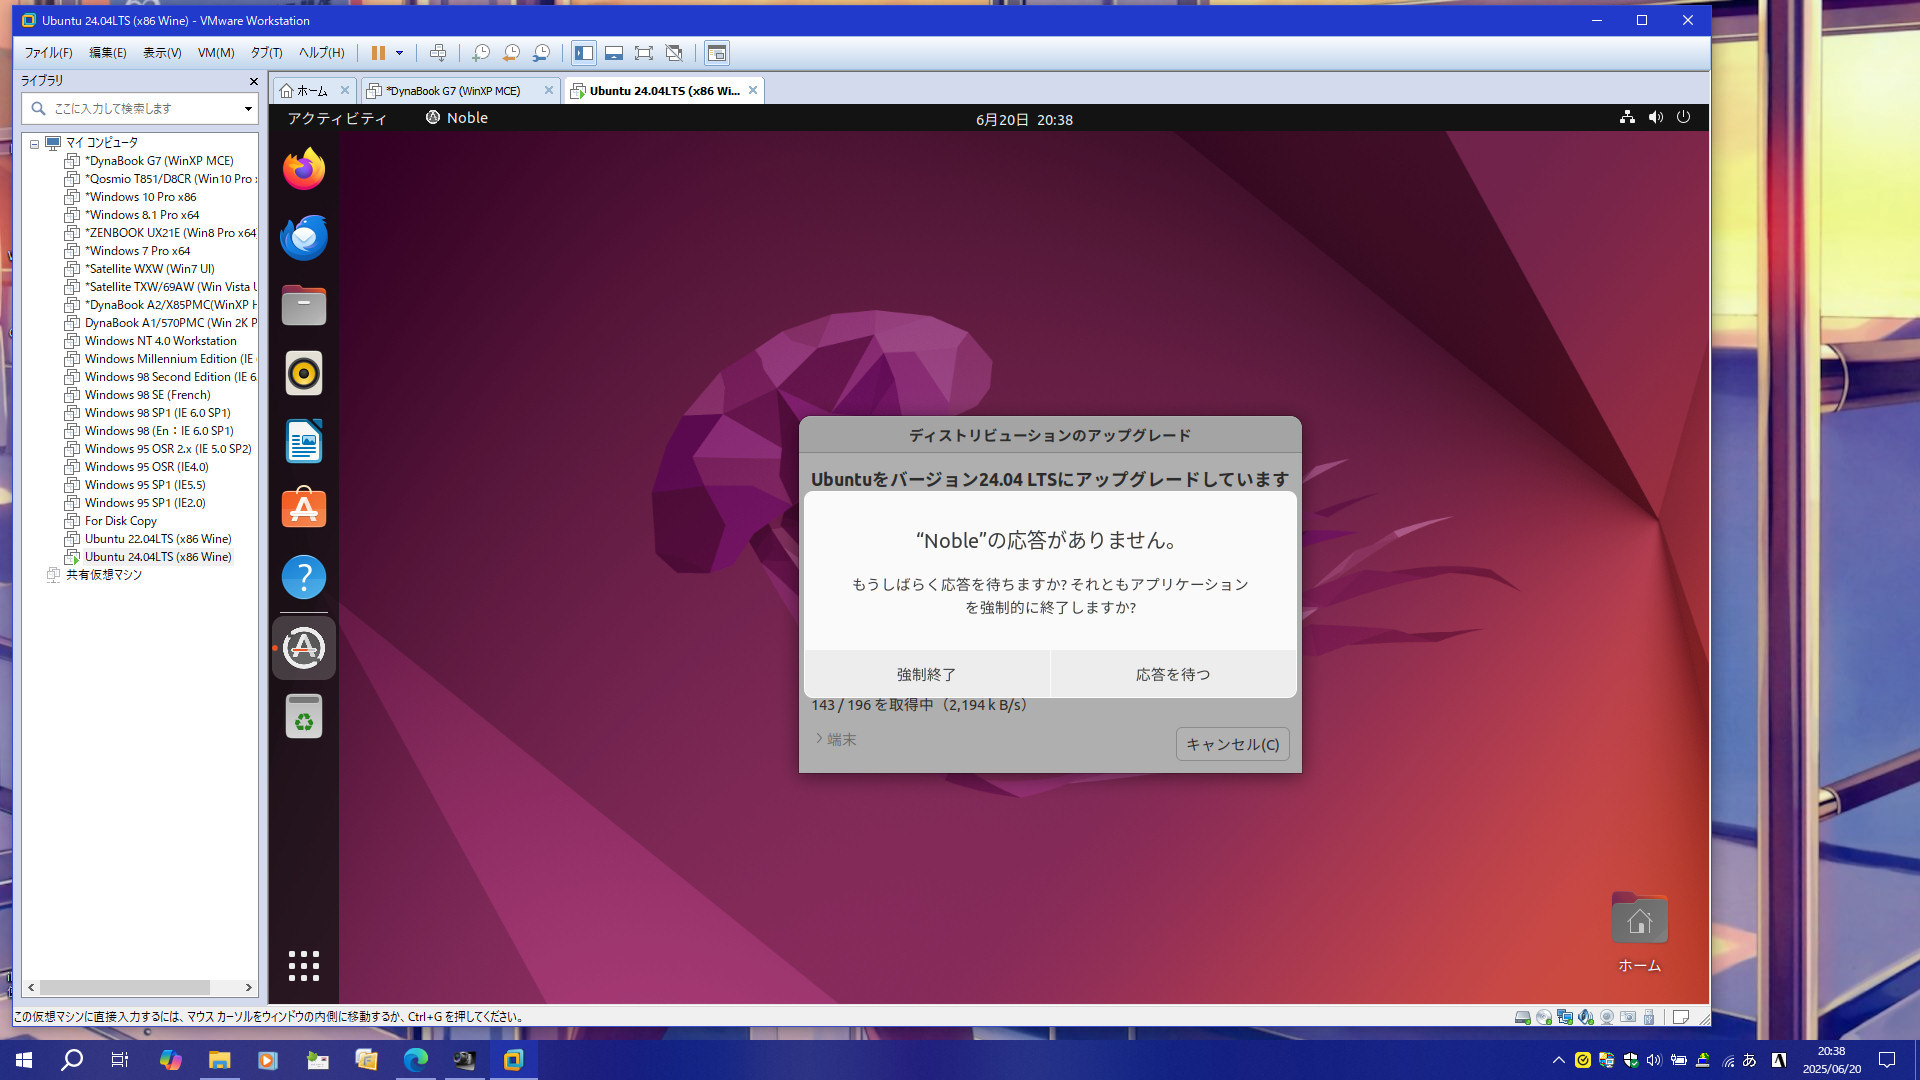Image resolution: width=1920 pixels, height=1080 pixels.
Task: Click the date and time 6月20日 20:38
Action: pyautogui.click(x=1024, y=119)
